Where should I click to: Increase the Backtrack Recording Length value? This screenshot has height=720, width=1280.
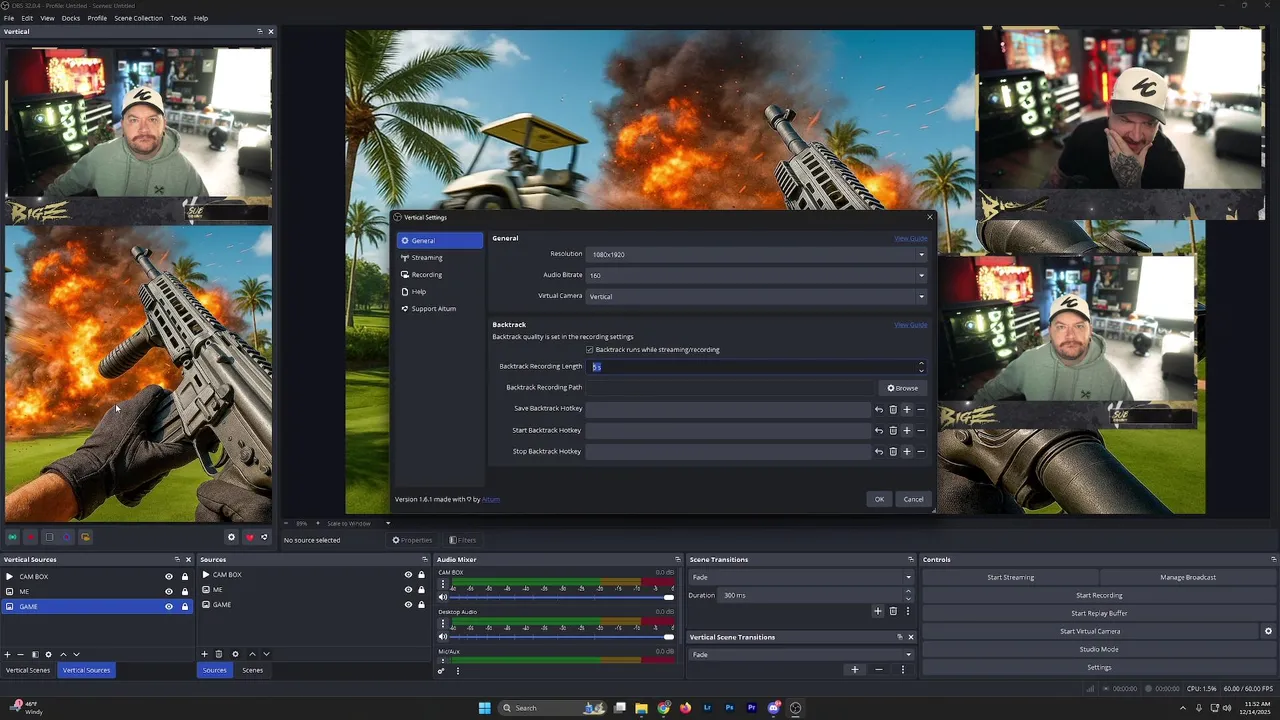coord(921,363)
